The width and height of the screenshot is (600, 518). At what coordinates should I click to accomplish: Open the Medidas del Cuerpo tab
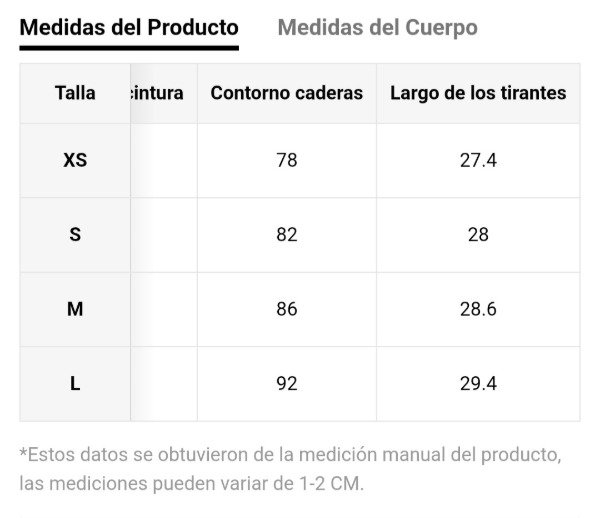click(x=377, y=27)
